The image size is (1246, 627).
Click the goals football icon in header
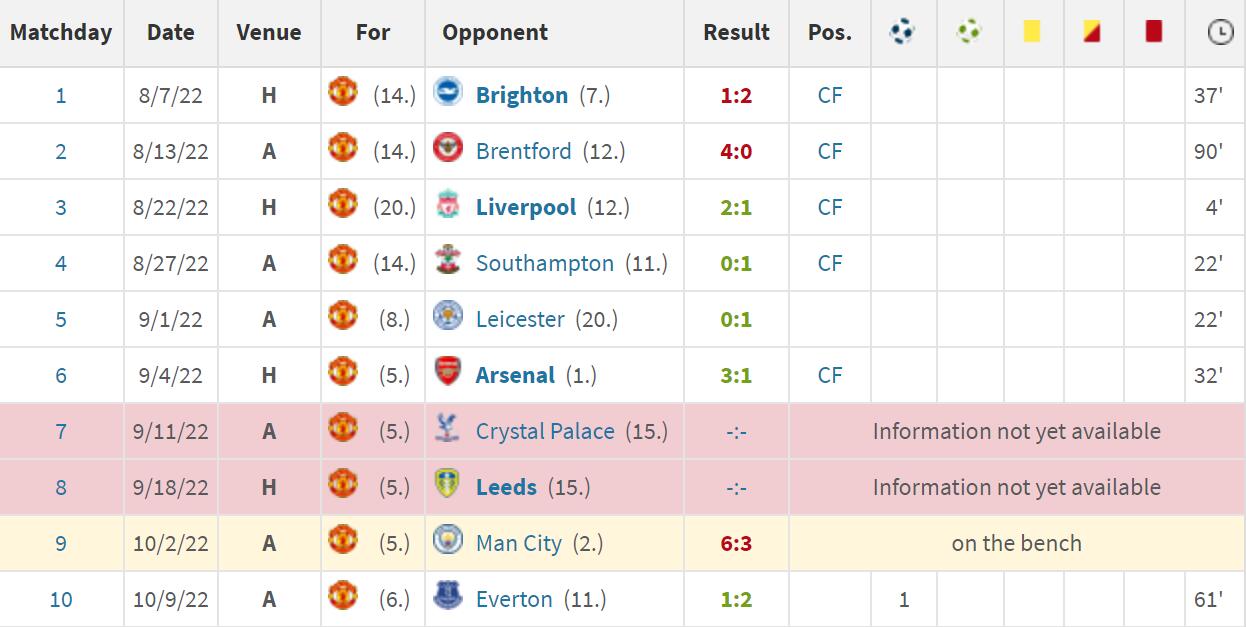[902, 32]
